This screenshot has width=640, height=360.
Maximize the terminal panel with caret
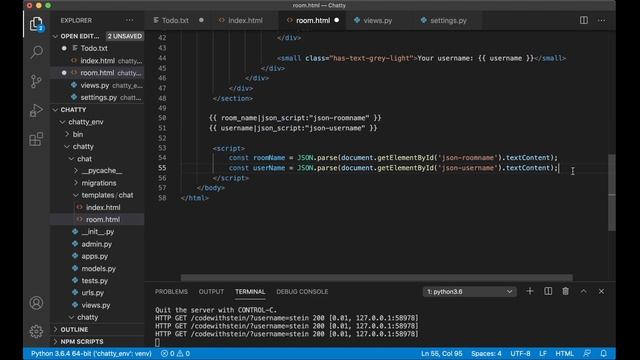[x=583, y=291]
